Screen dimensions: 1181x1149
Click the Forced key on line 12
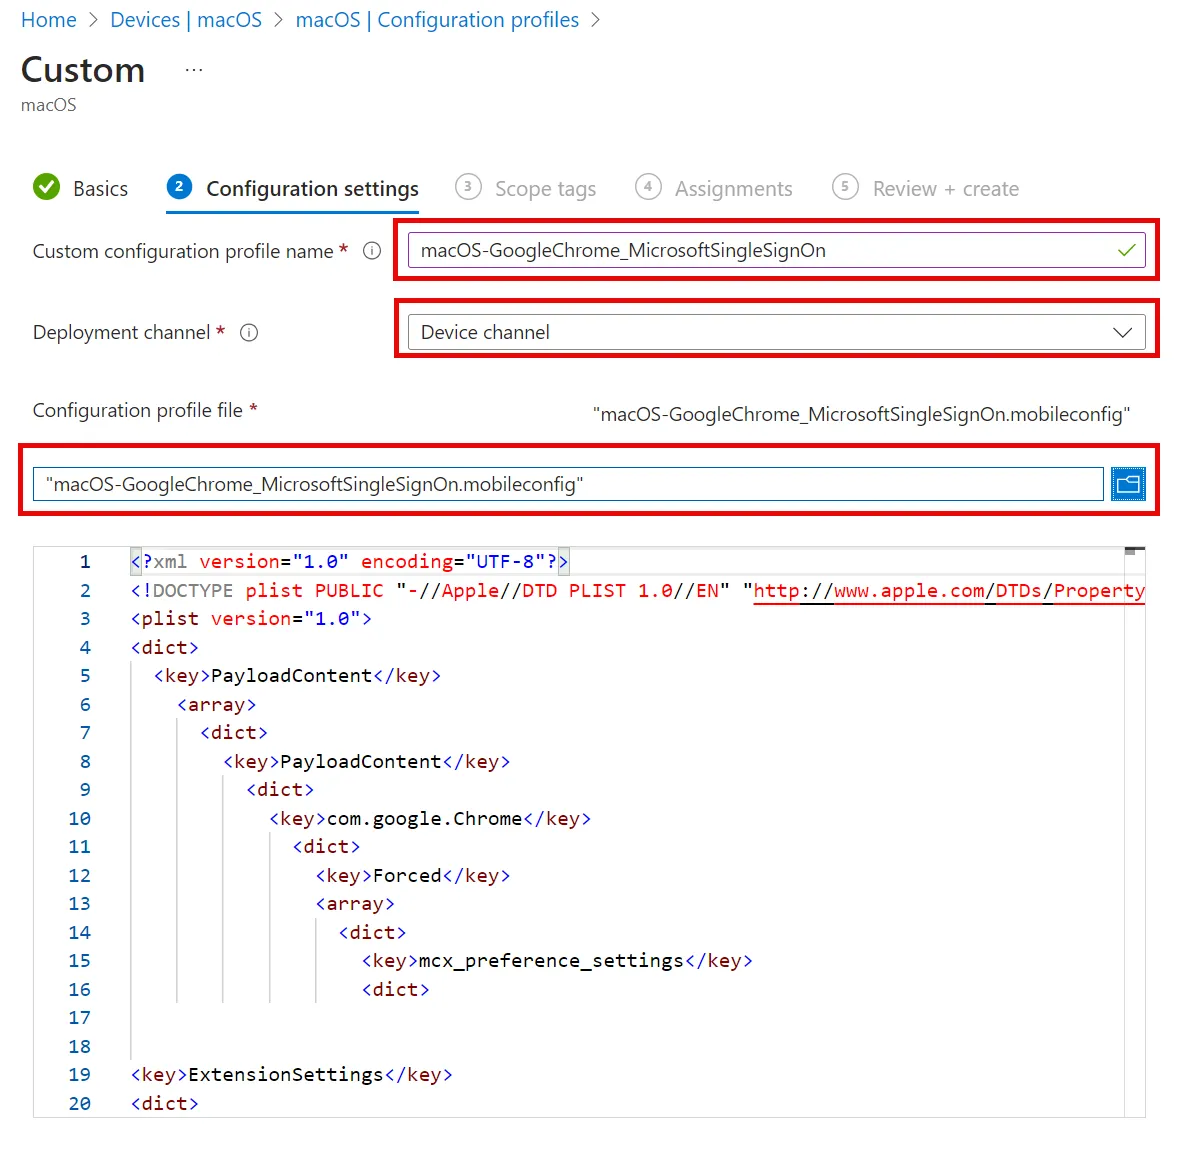tap(413, 876)
